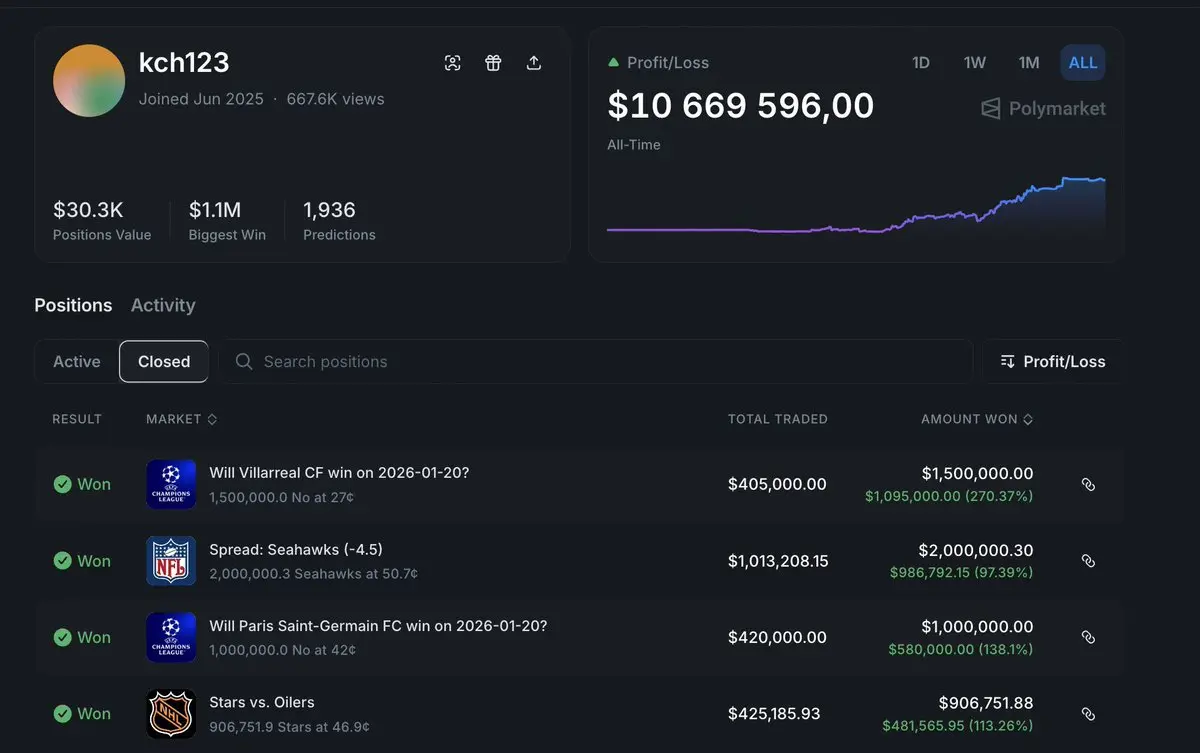Image resolution: width=1200 pixels, height=753 pixels.
Task: Open the Champions League logo for Paris Saint-Germain market
Action: [171, 637]
